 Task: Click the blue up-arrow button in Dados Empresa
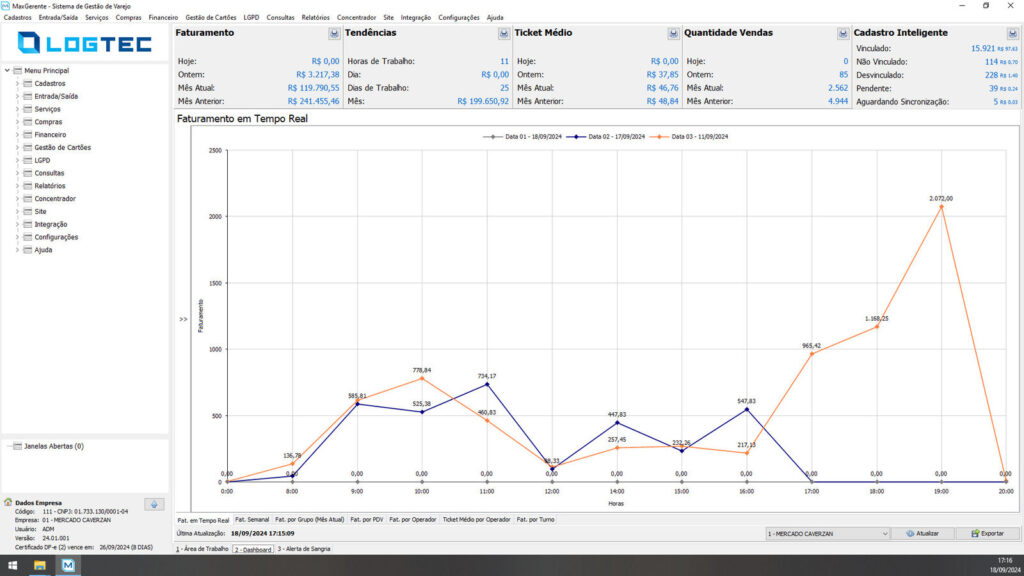154,504
